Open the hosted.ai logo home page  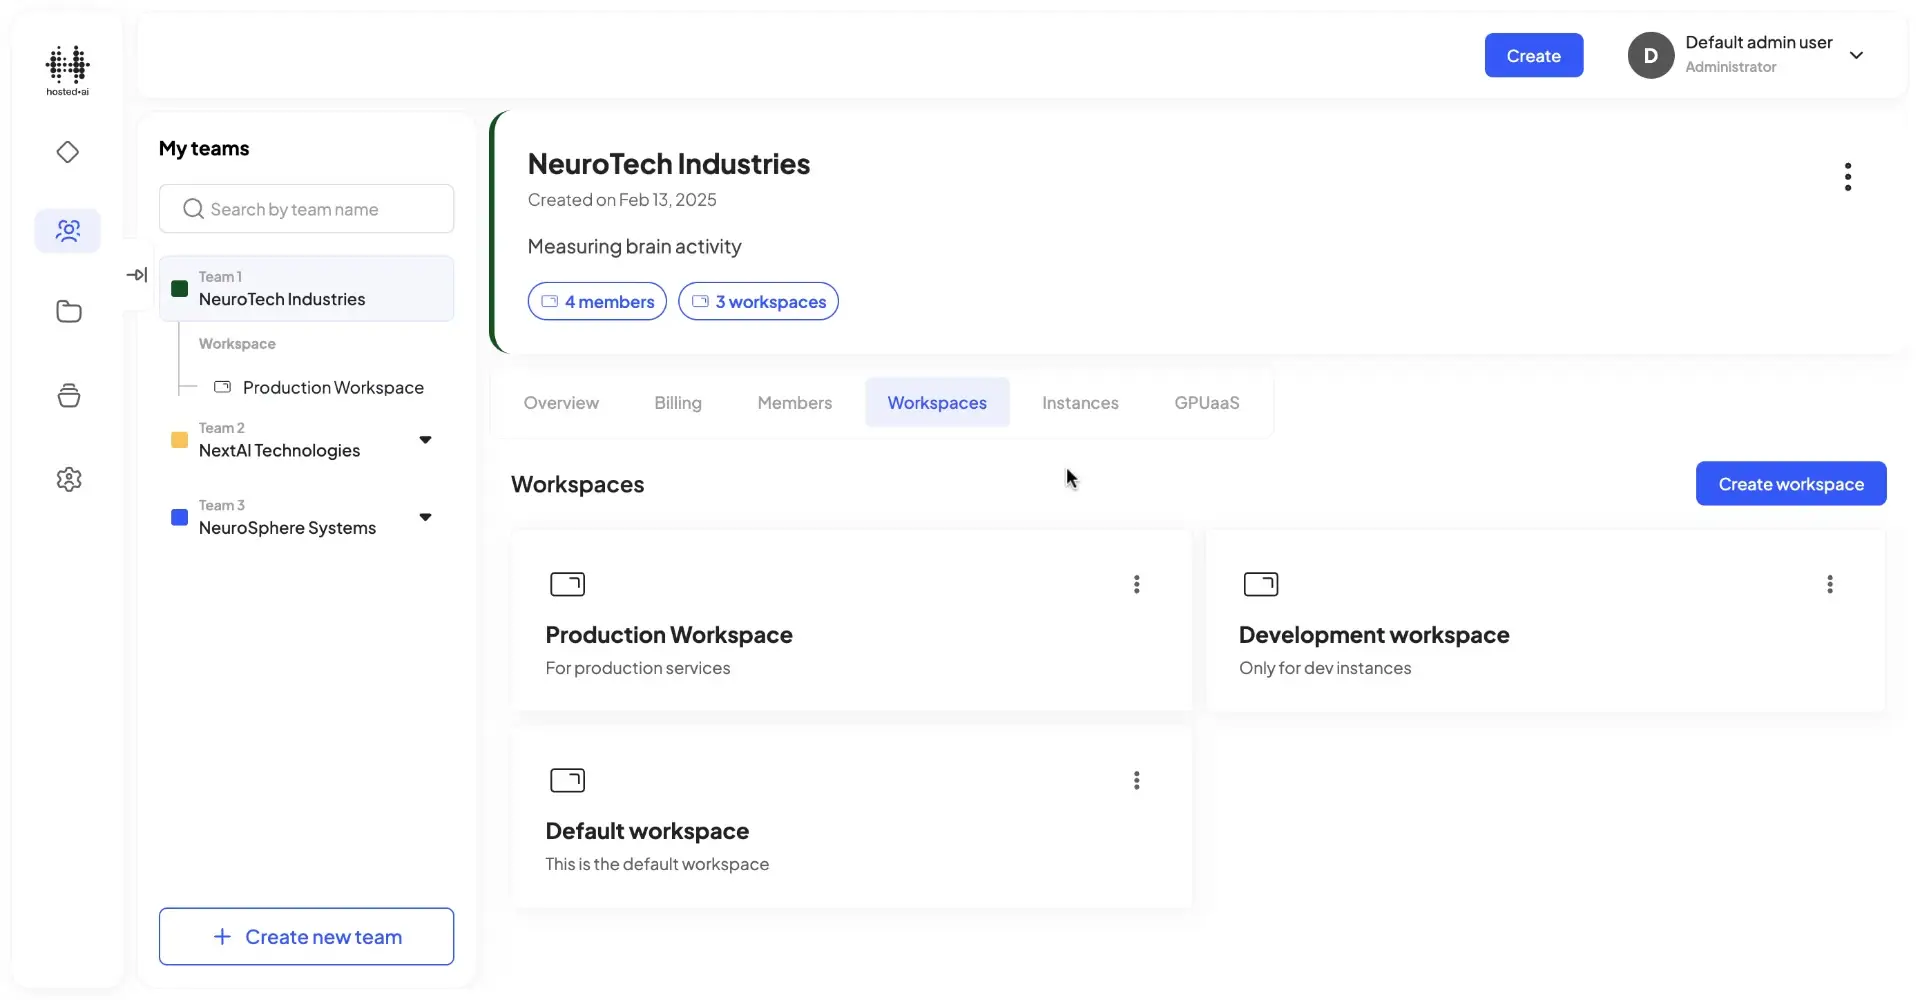coord(67,70)
